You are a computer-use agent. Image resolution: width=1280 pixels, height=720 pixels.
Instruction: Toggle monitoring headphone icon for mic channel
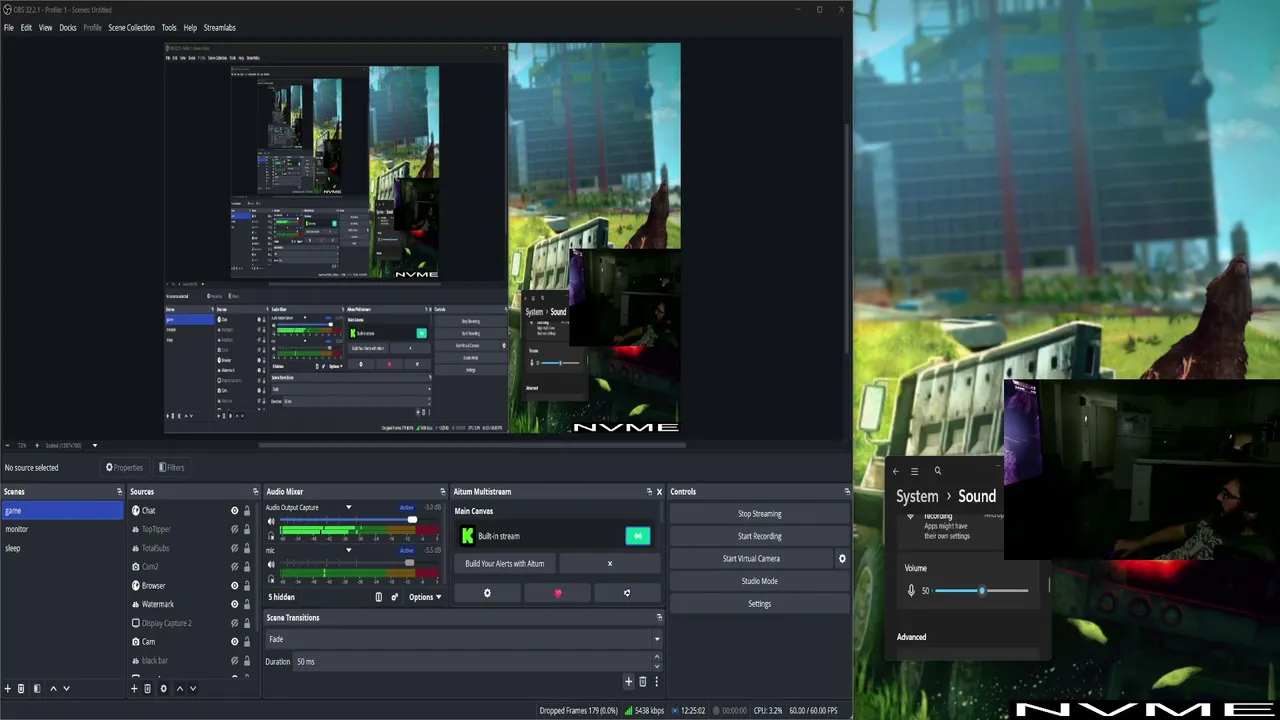click(271, 579)
